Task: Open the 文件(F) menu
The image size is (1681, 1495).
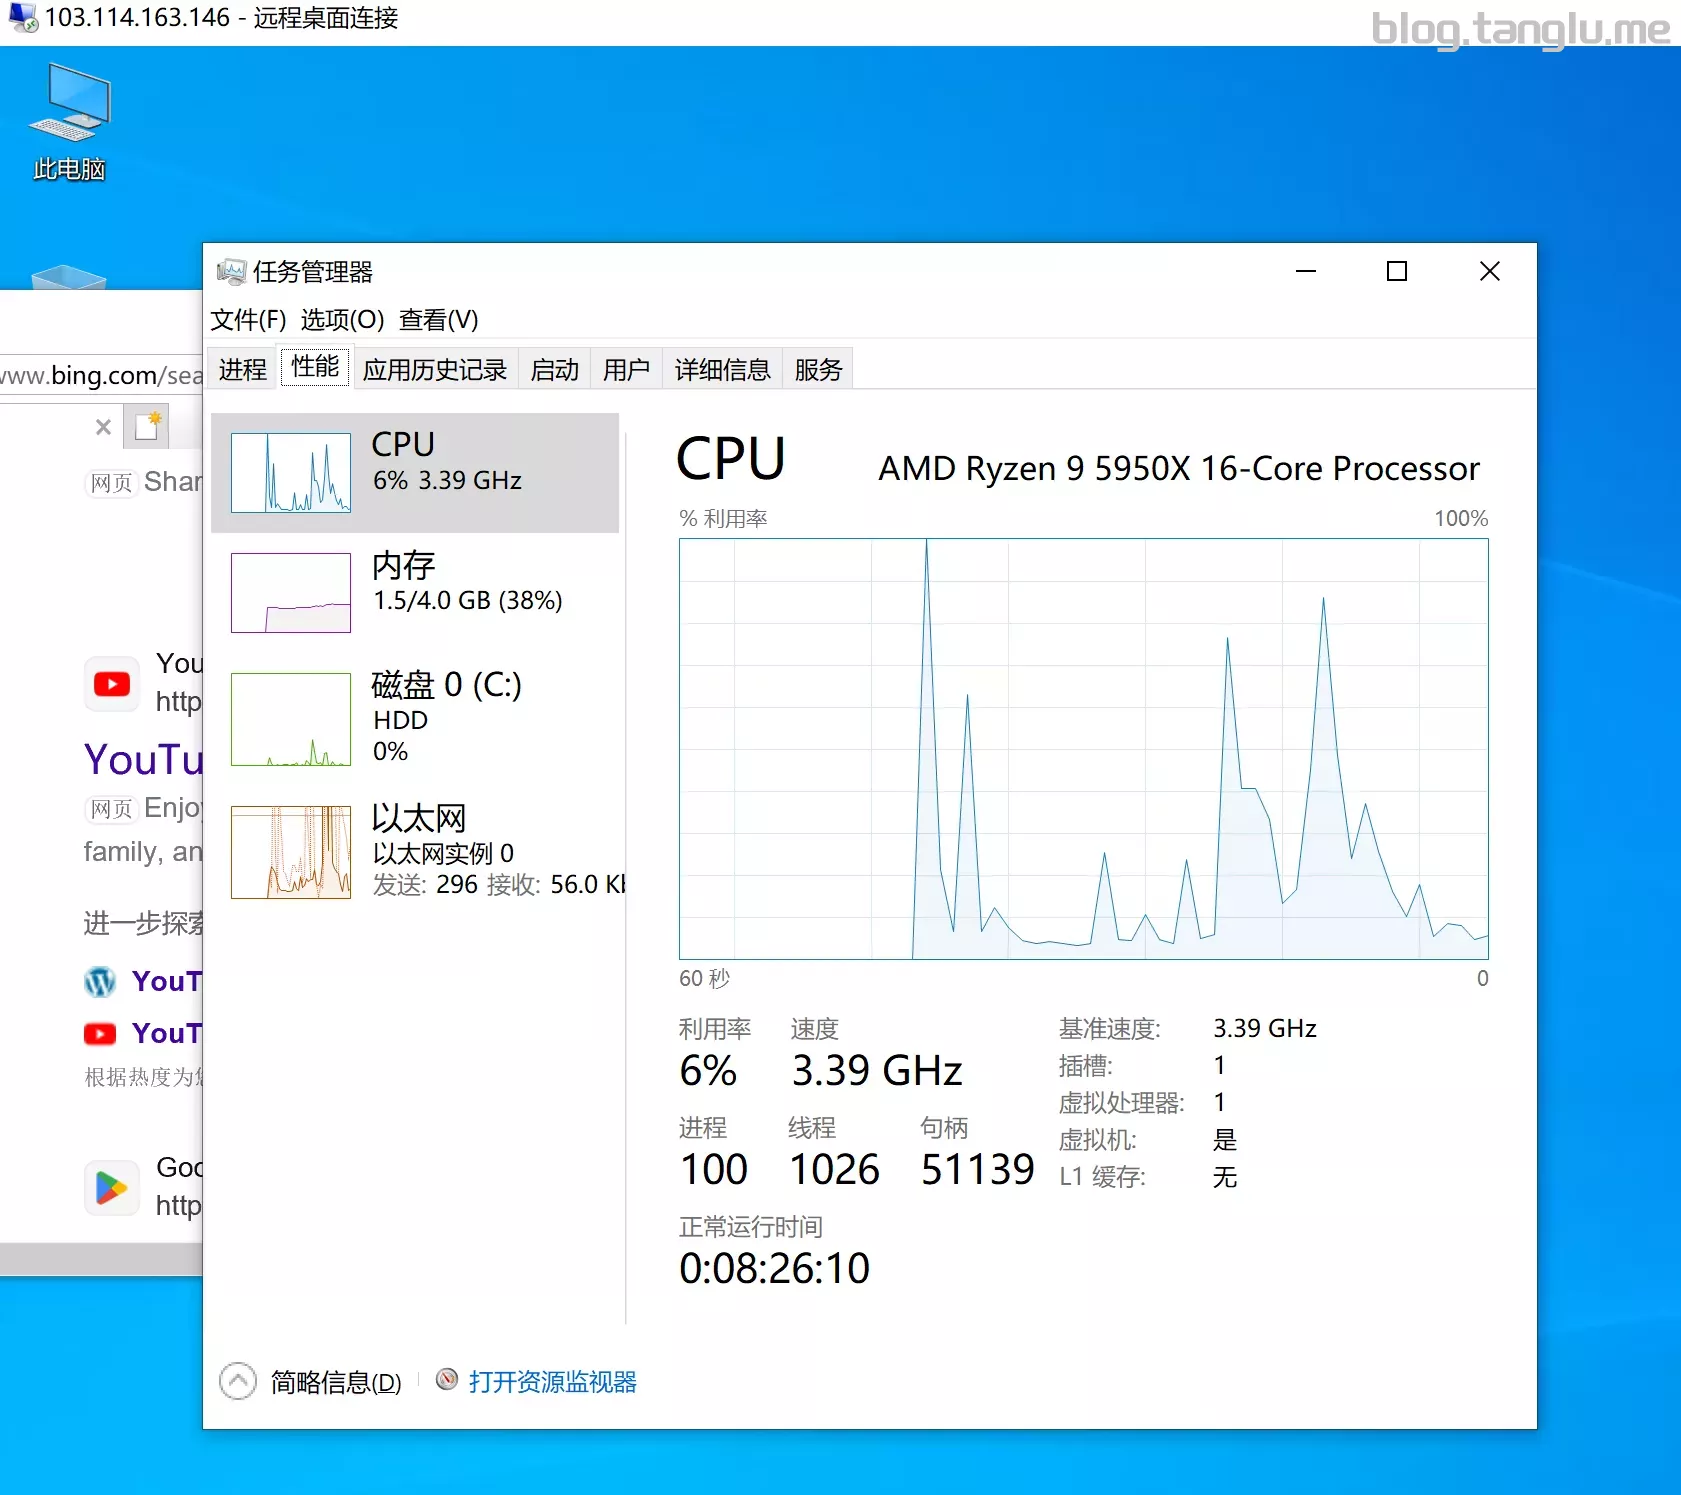Action: pos(248,320)
